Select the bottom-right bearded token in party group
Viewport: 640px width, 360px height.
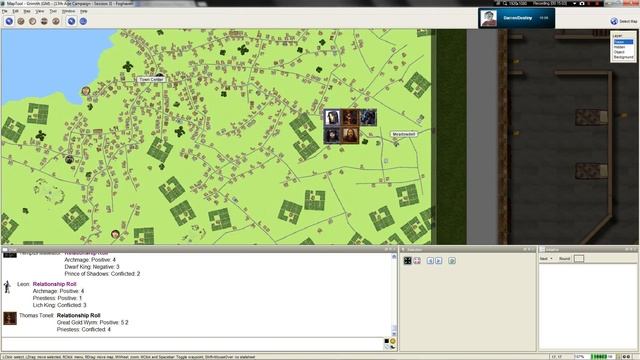[350, 136]
